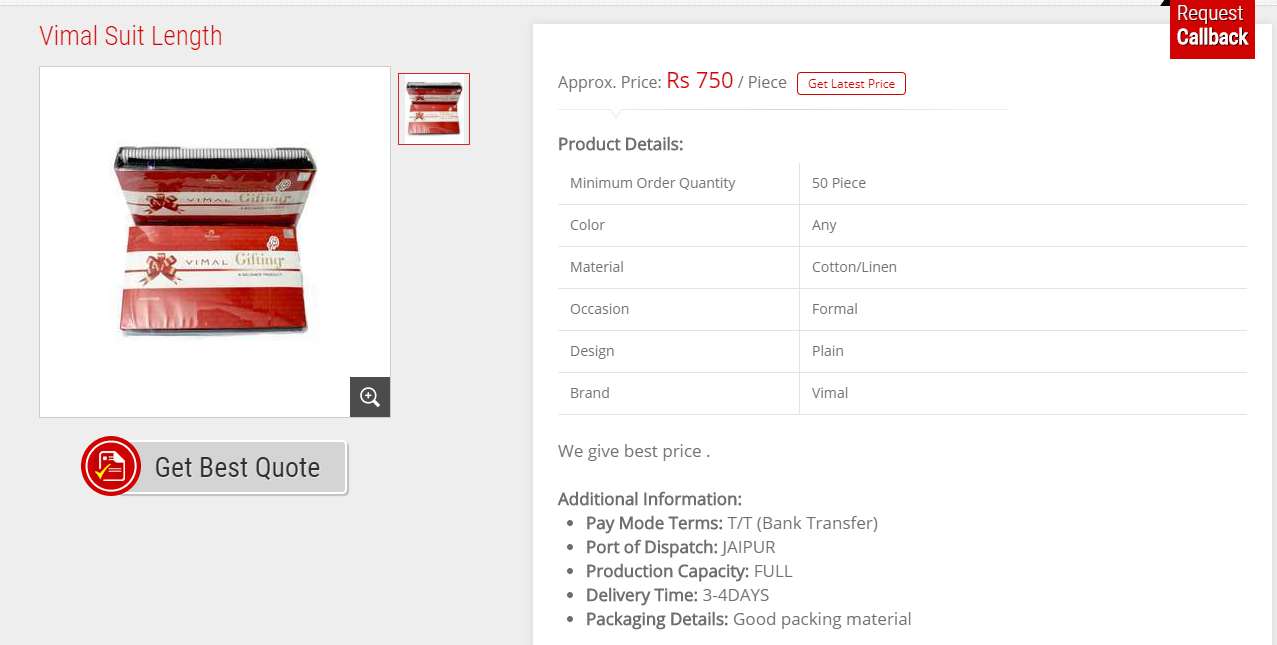The width and height of the screenshot is (1277, 645).
Task: Click the 'Brand' row label
Action: click(x=590, y=393)
